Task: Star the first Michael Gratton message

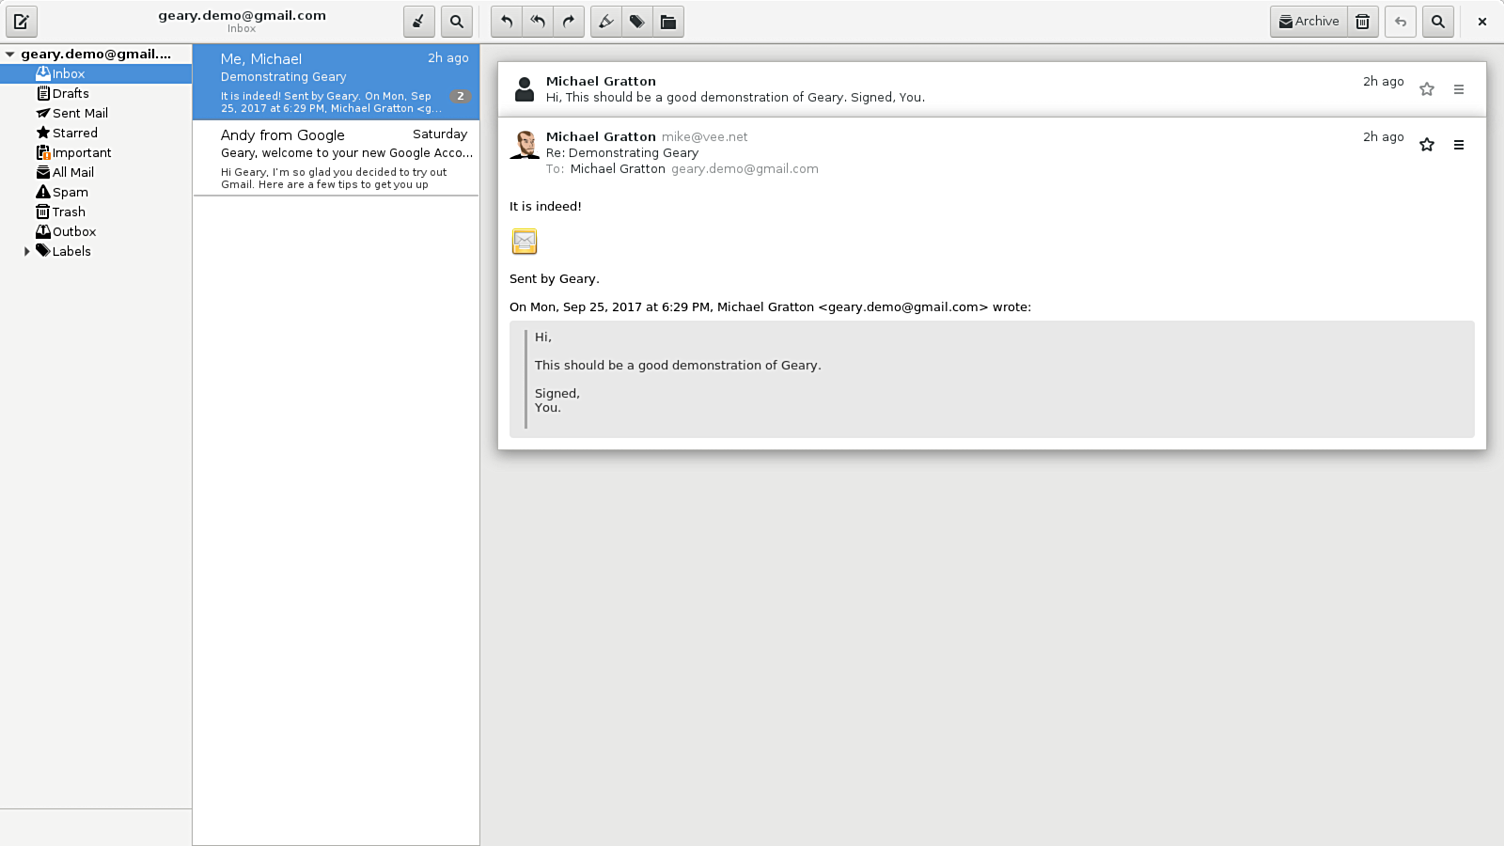Action: point(1427,90)
